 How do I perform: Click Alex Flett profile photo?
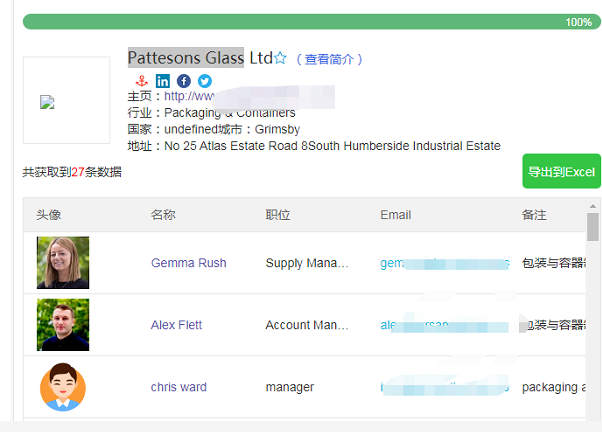click(63, 325)
